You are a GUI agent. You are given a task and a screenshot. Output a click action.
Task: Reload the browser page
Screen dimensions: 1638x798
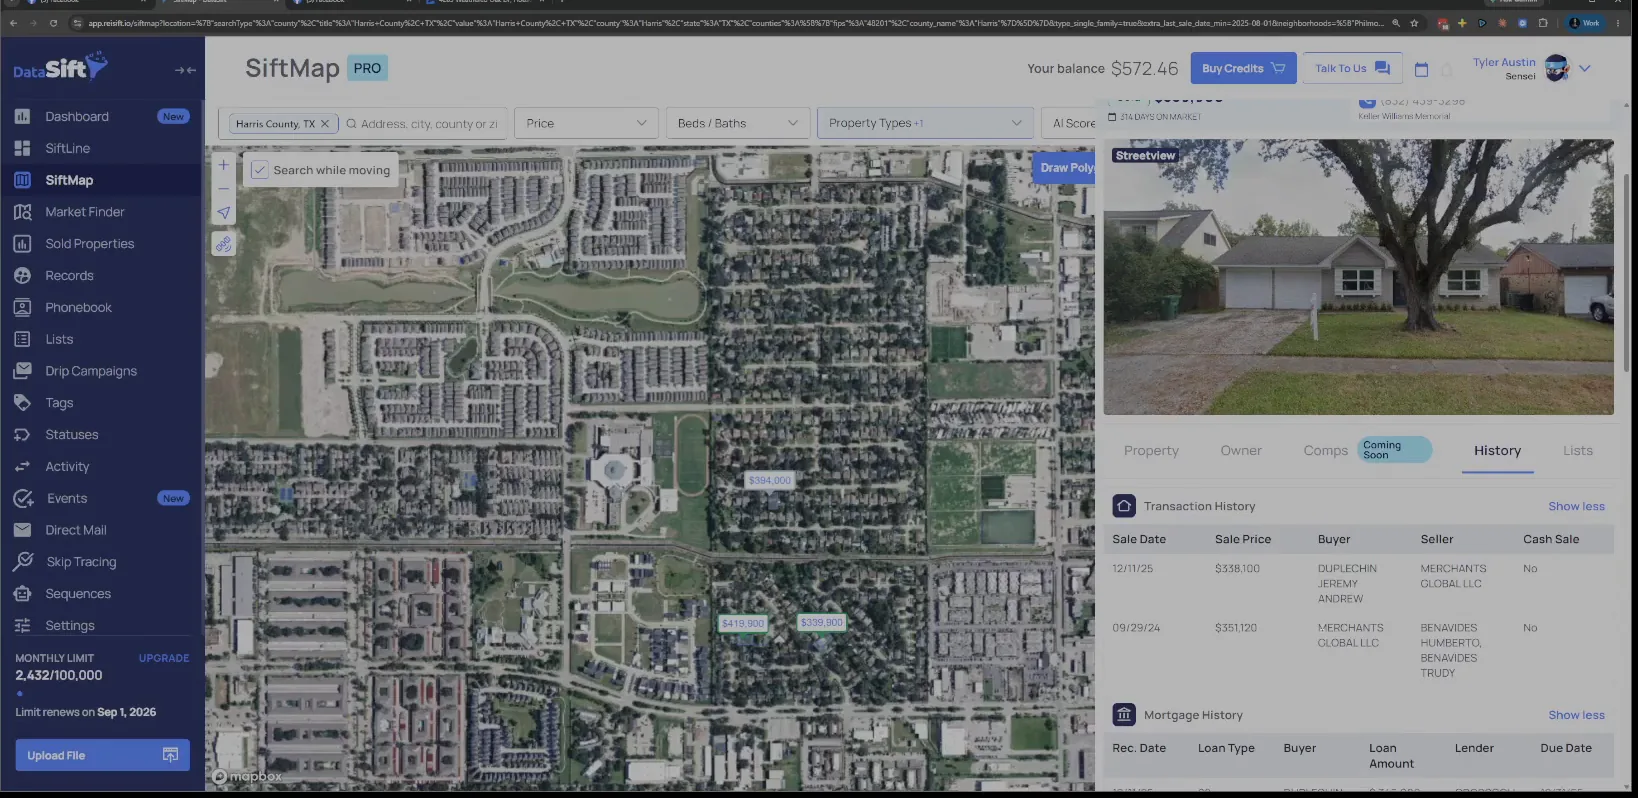pos(53,23)
